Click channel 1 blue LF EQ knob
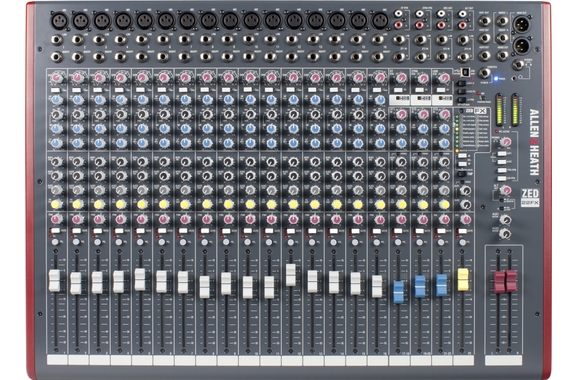Image resolution: width=576 pixels, height=380 pixels. pyautogui.click(x=57, y=143)
